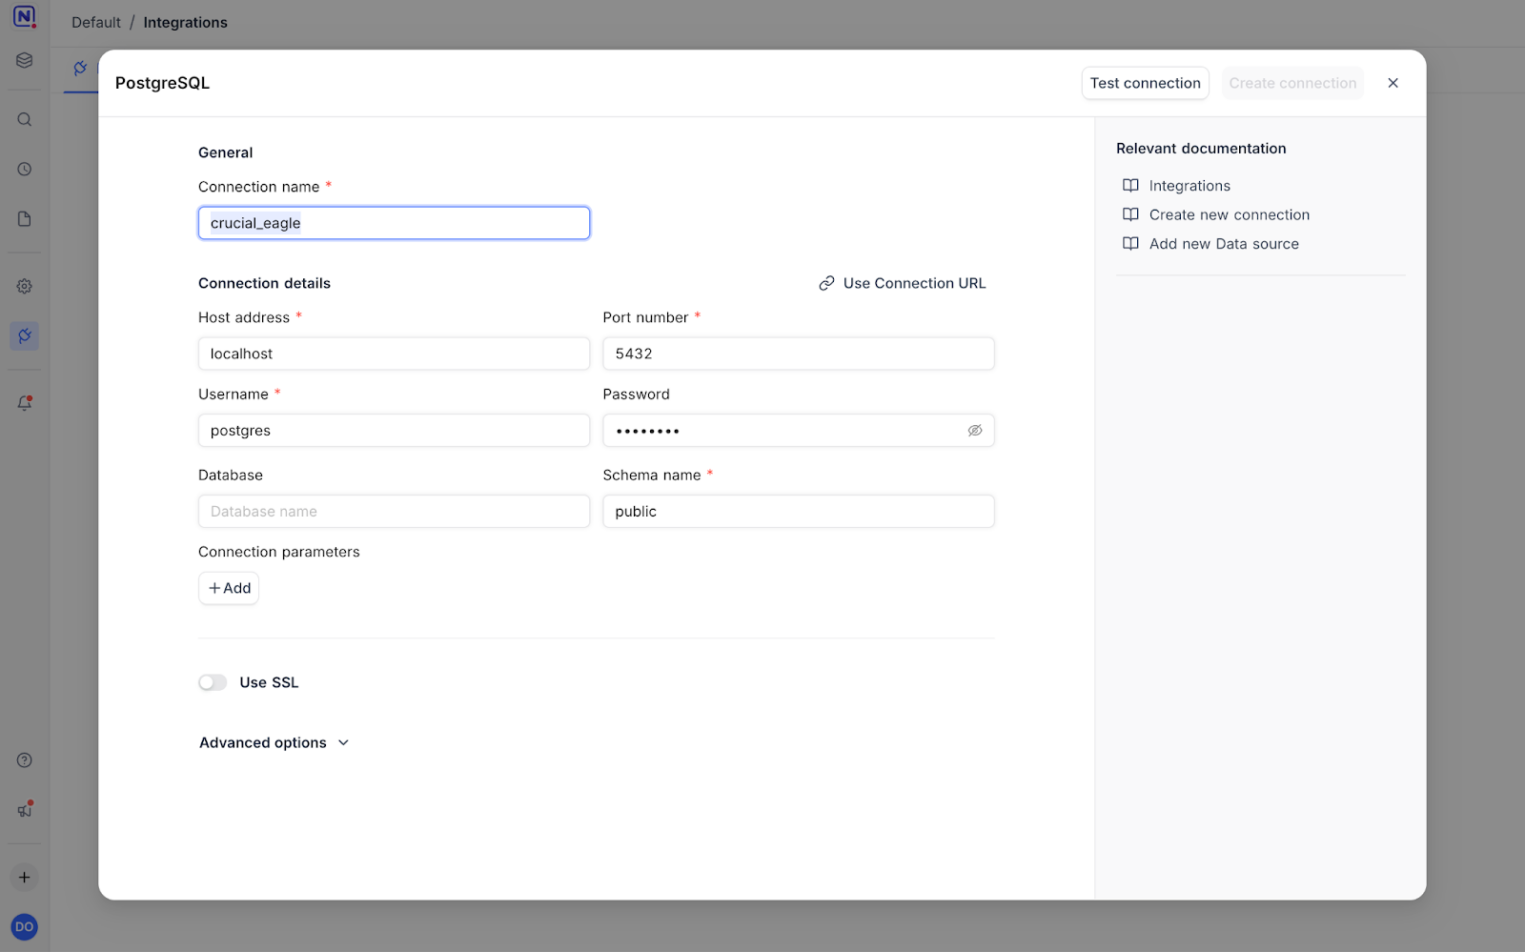Image resolution: width=1525 pixels, height=952 pixels.
Task: Open notifications bell icon
Action: 24,403
